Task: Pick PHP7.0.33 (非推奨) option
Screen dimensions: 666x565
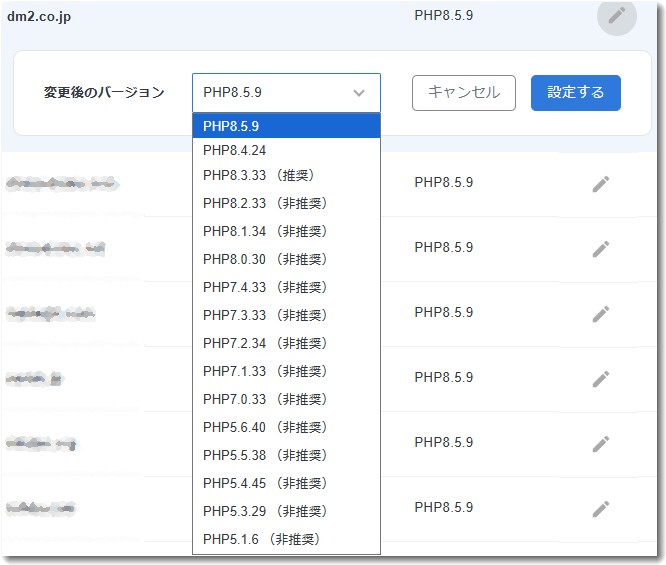Action: [x=286, y=399]
